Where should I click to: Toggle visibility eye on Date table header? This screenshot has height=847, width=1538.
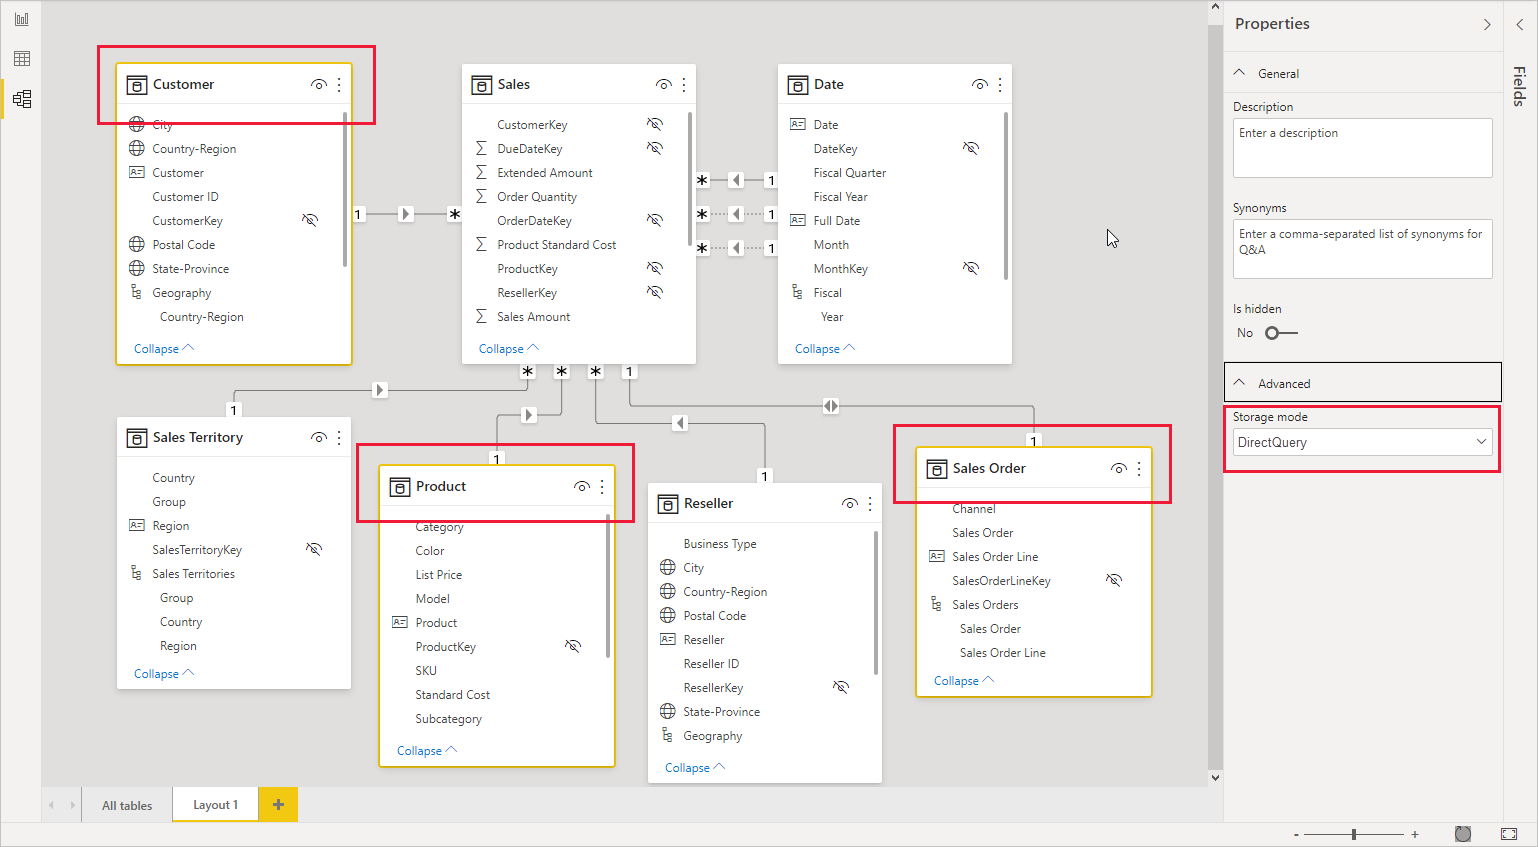(979, 85)
